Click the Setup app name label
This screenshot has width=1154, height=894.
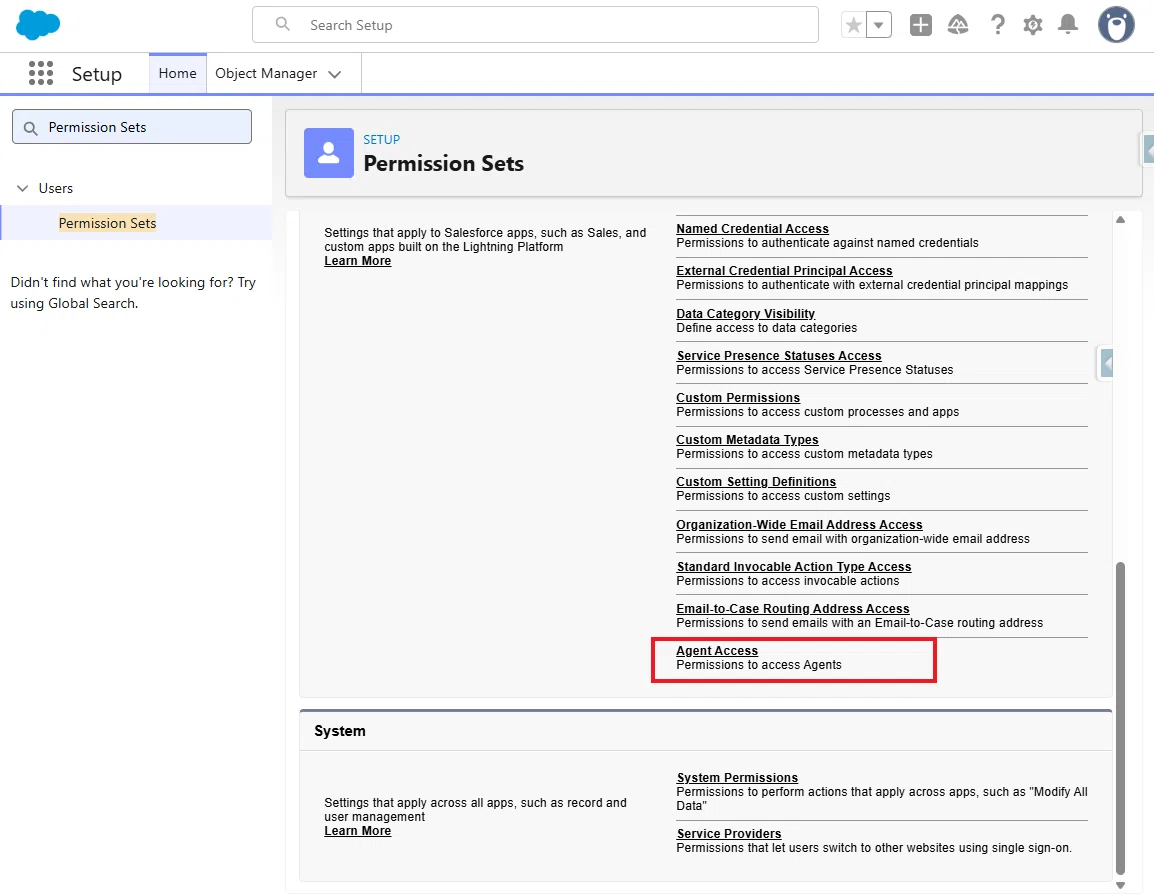pos(96,74)
